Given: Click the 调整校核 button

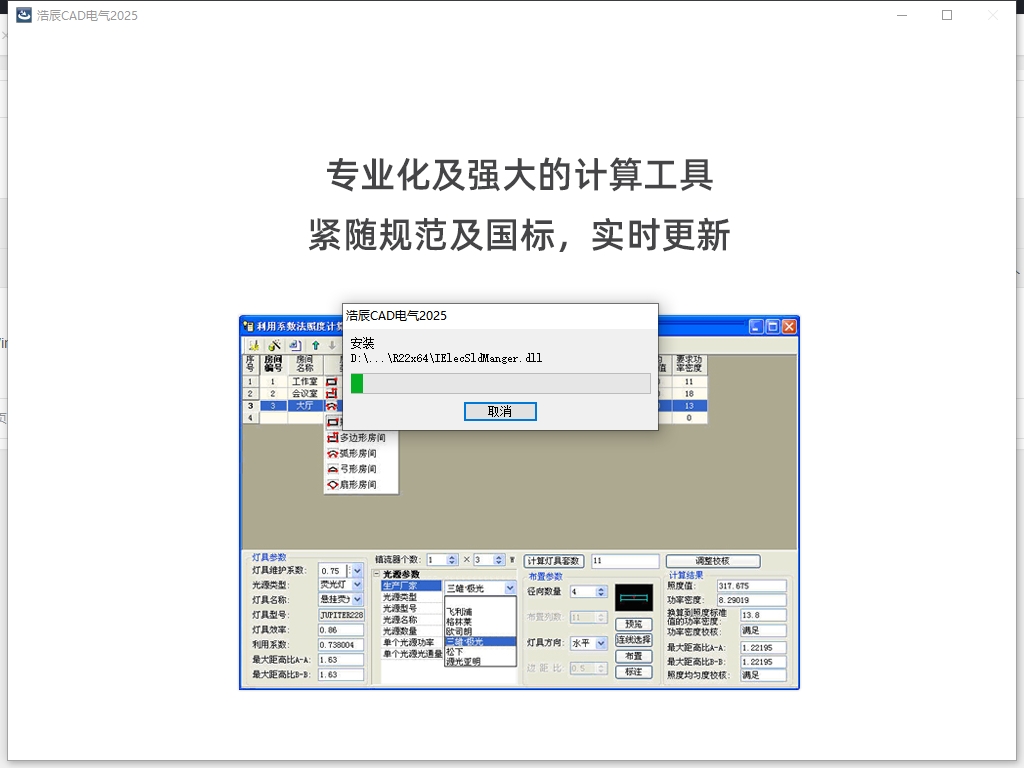Looking at the screenshot, I should click(x=712, y=561).
